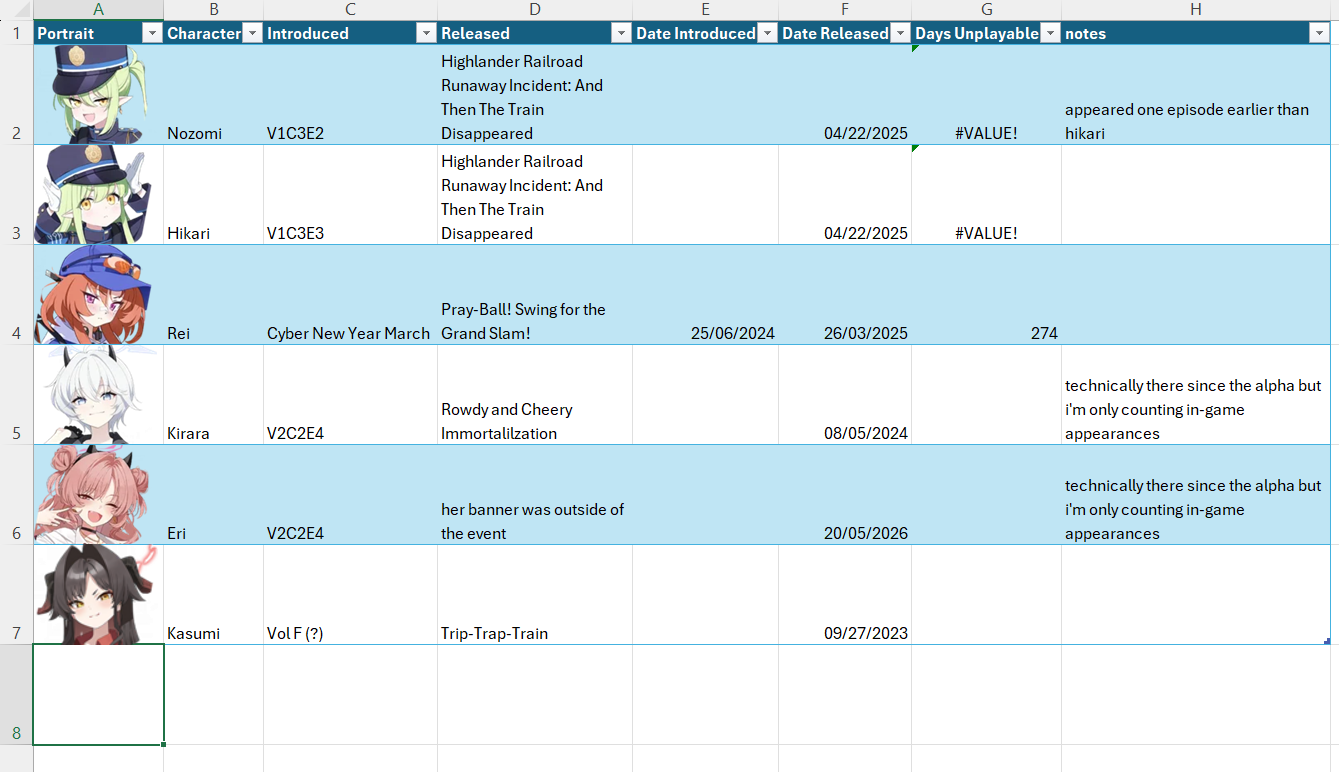
Task: Click Eri's portrait picture
Action: point(93,495)
